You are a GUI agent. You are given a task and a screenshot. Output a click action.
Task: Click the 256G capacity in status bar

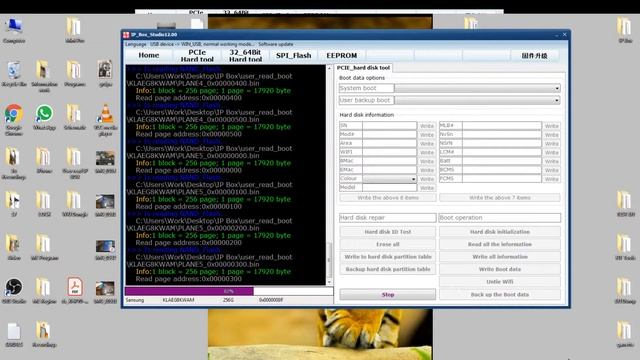(228, 300)
